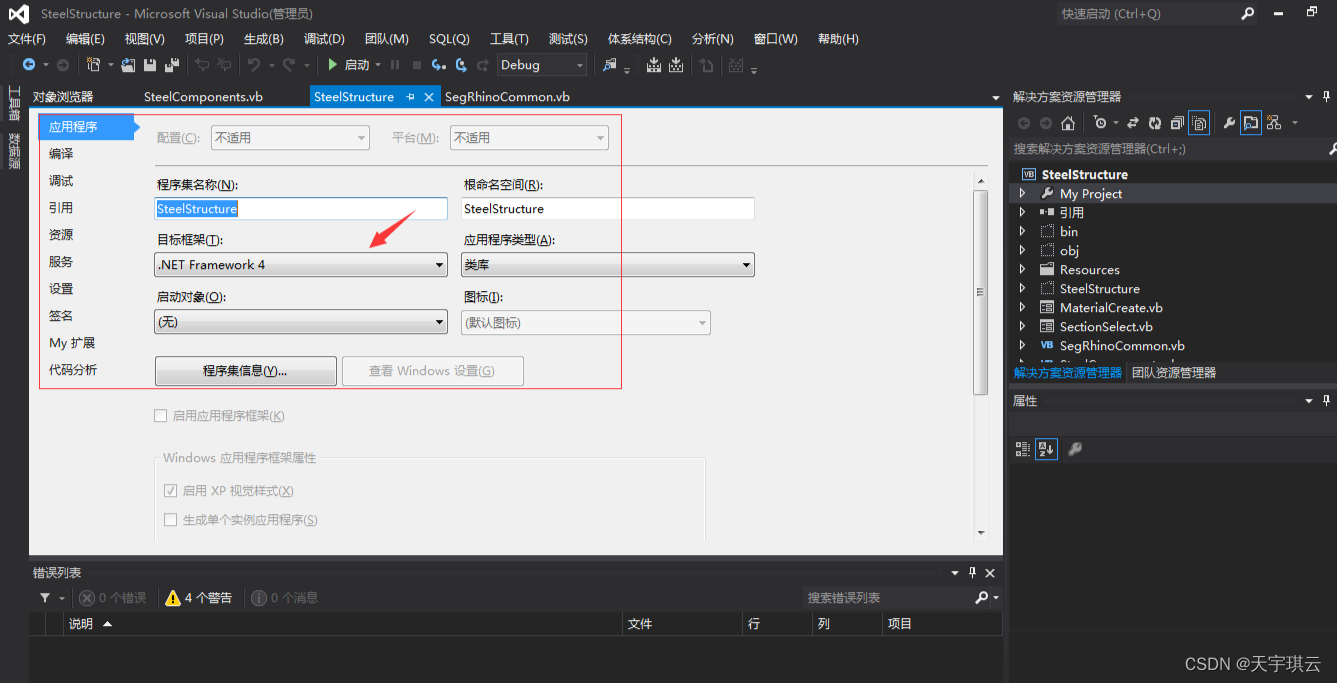This screenshot has height=683, width=1337.
Task: Open the 工具(T) menu
Action: pos(509,39)
